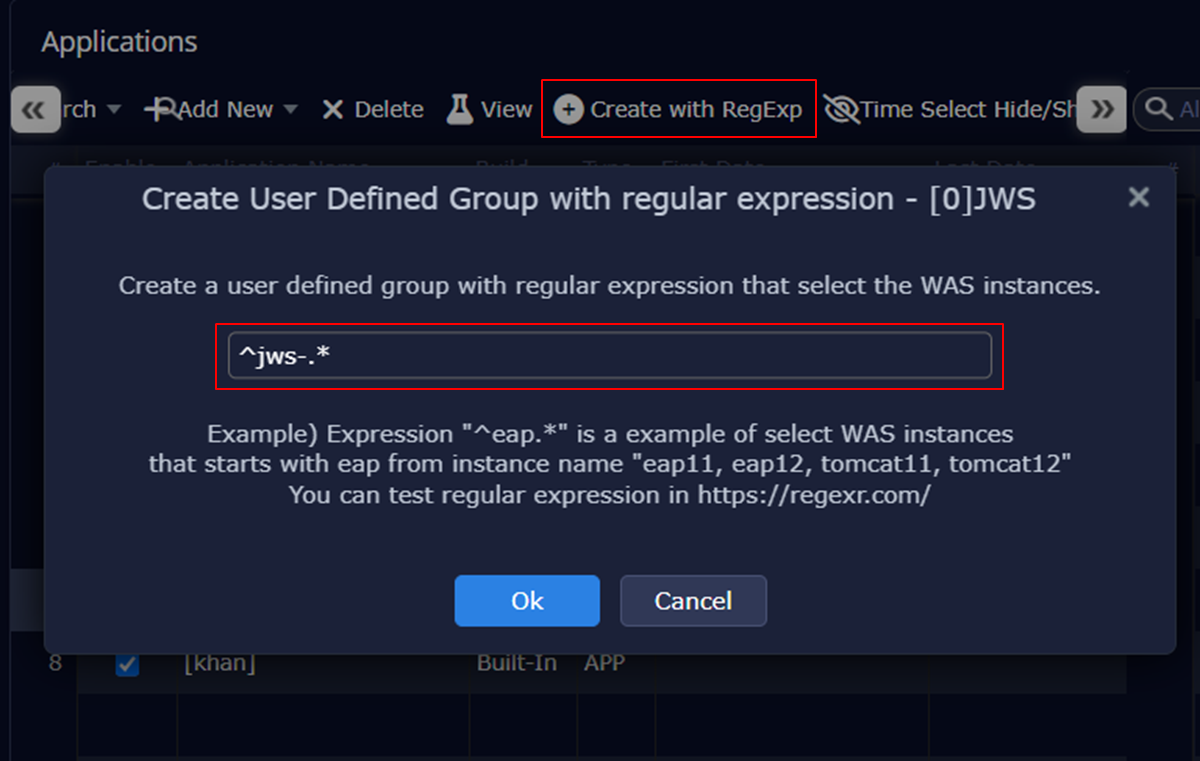
Task: Close the Create User Defined Group dialog
Action: [1138, 198]
